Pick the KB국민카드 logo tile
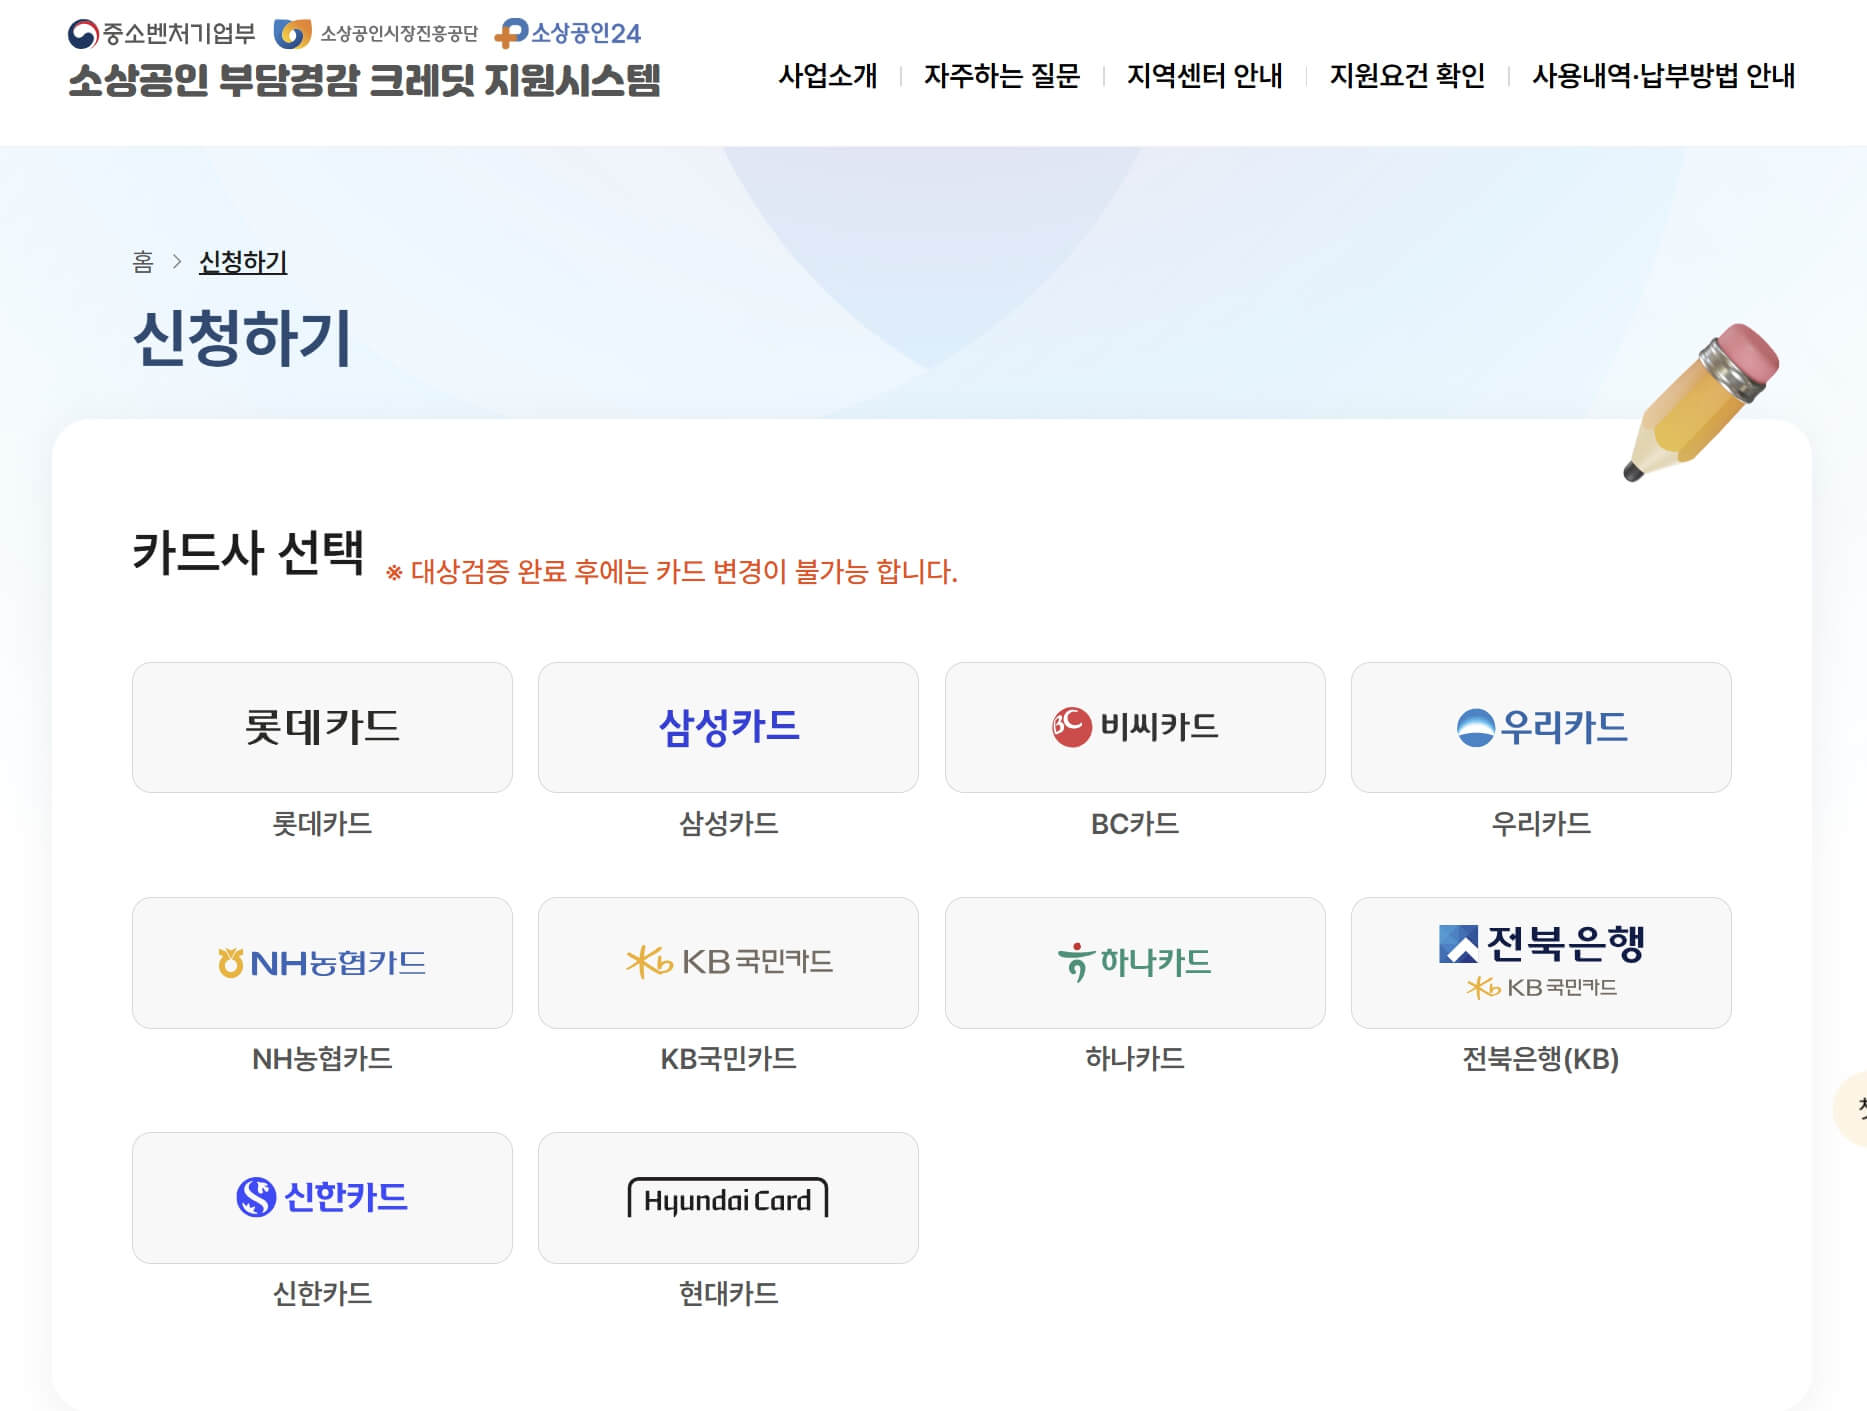Image resolution: width=1867 pixels, height=1411 pixels. click(728, 962)
